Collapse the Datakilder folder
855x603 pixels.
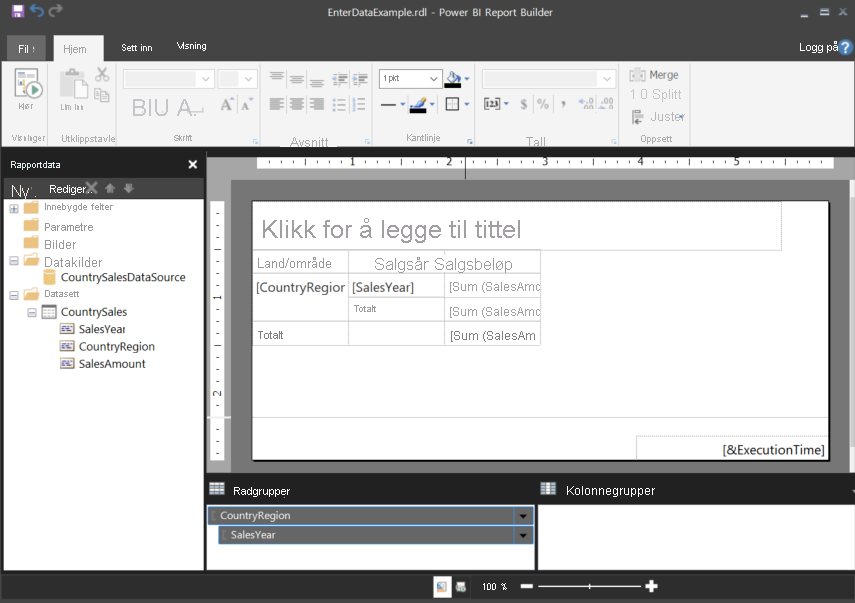pos(14,261)
